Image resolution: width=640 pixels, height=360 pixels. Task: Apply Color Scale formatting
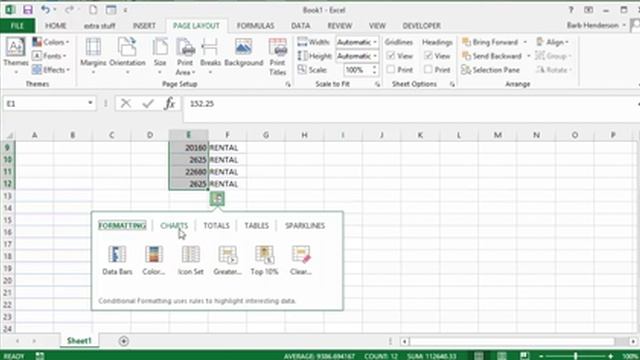coord(154,260)
